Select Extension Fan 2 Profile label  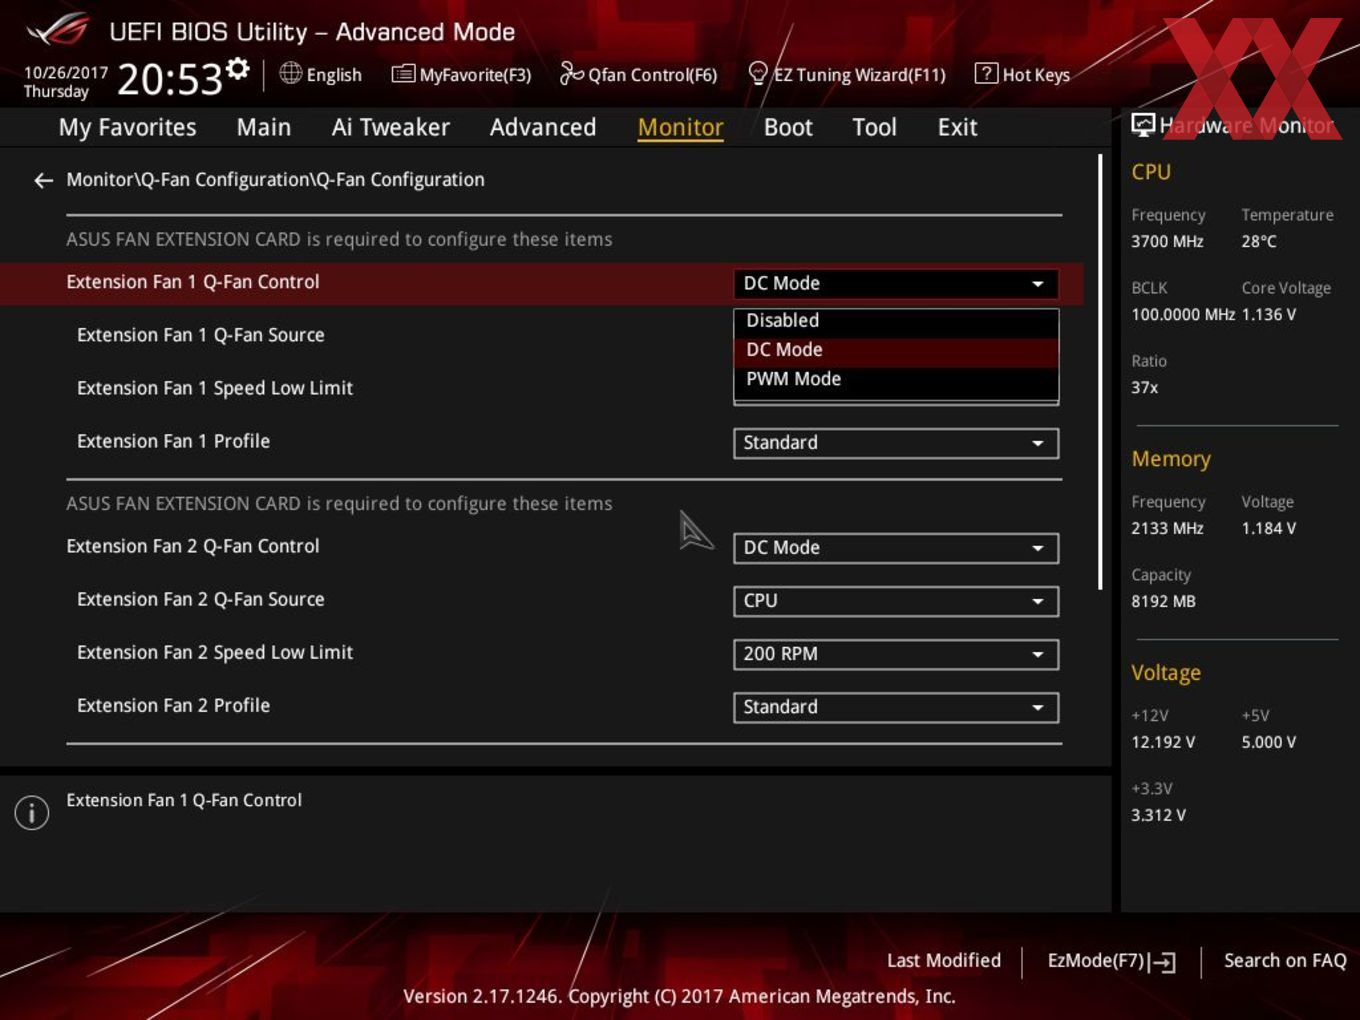(173, 705)
